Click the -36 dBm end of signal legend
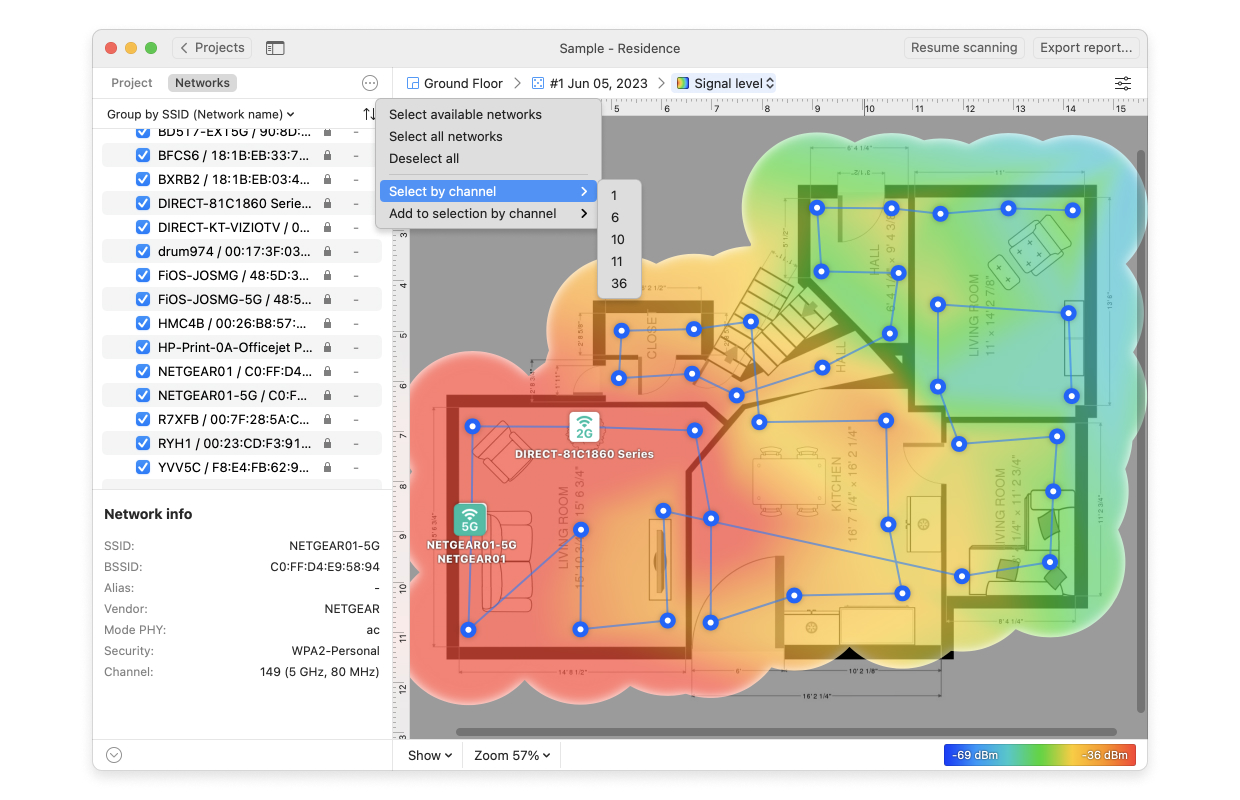This screenshot has height=800, width=1240. click(1106, 755)
